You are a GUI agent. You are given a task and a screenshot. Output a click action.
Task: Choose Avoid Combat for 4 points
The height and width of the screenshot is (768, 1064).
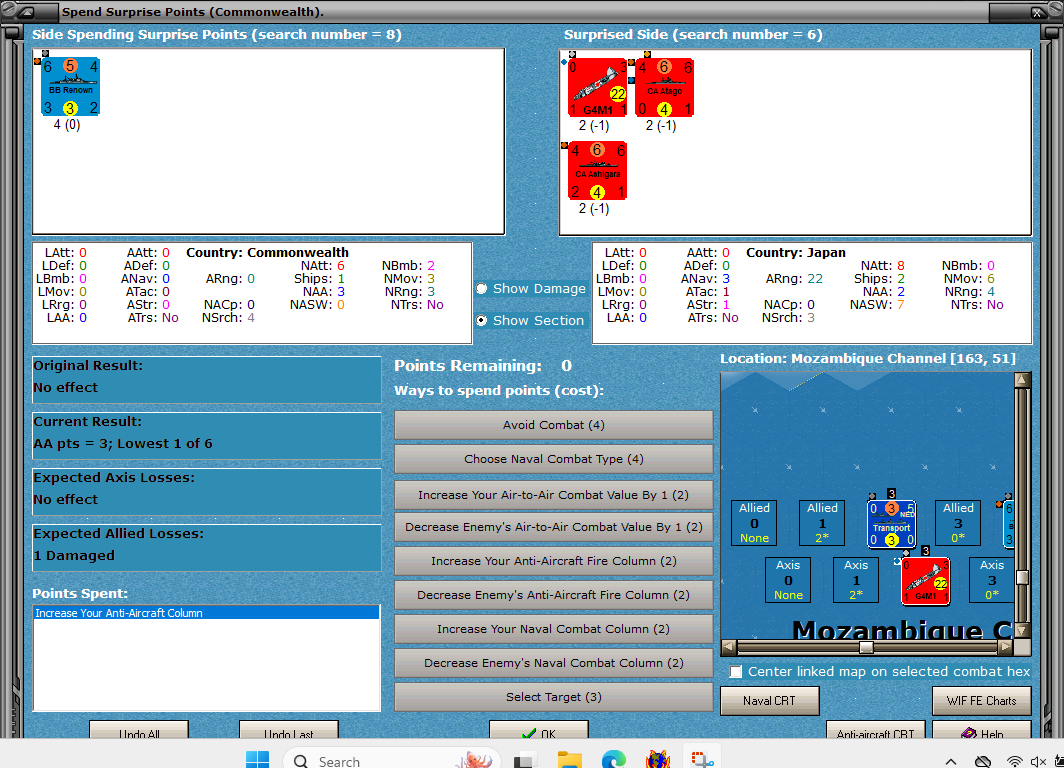pos(553,424)
